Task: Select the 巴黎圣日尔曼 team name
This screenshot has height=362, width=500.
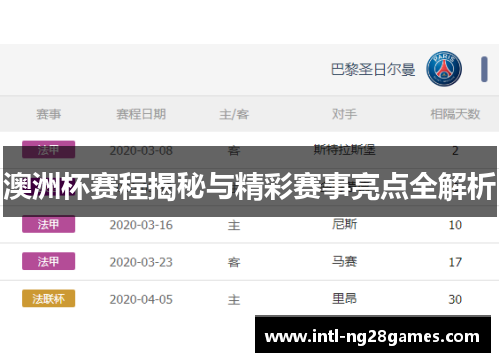Action: point(373,70)
